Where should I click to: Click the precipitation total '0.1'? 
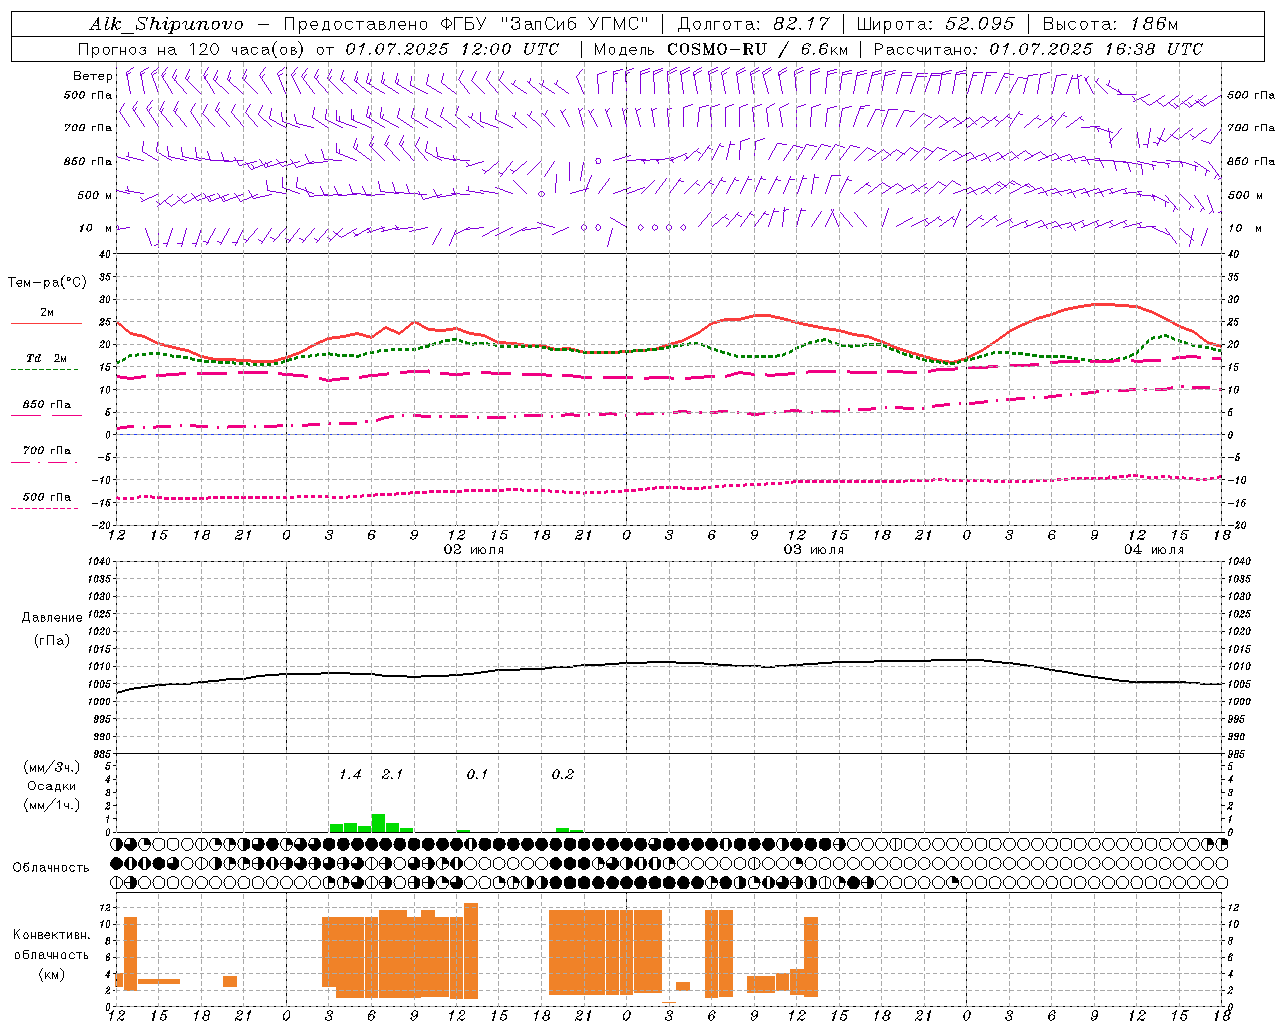tap(477, 774)
